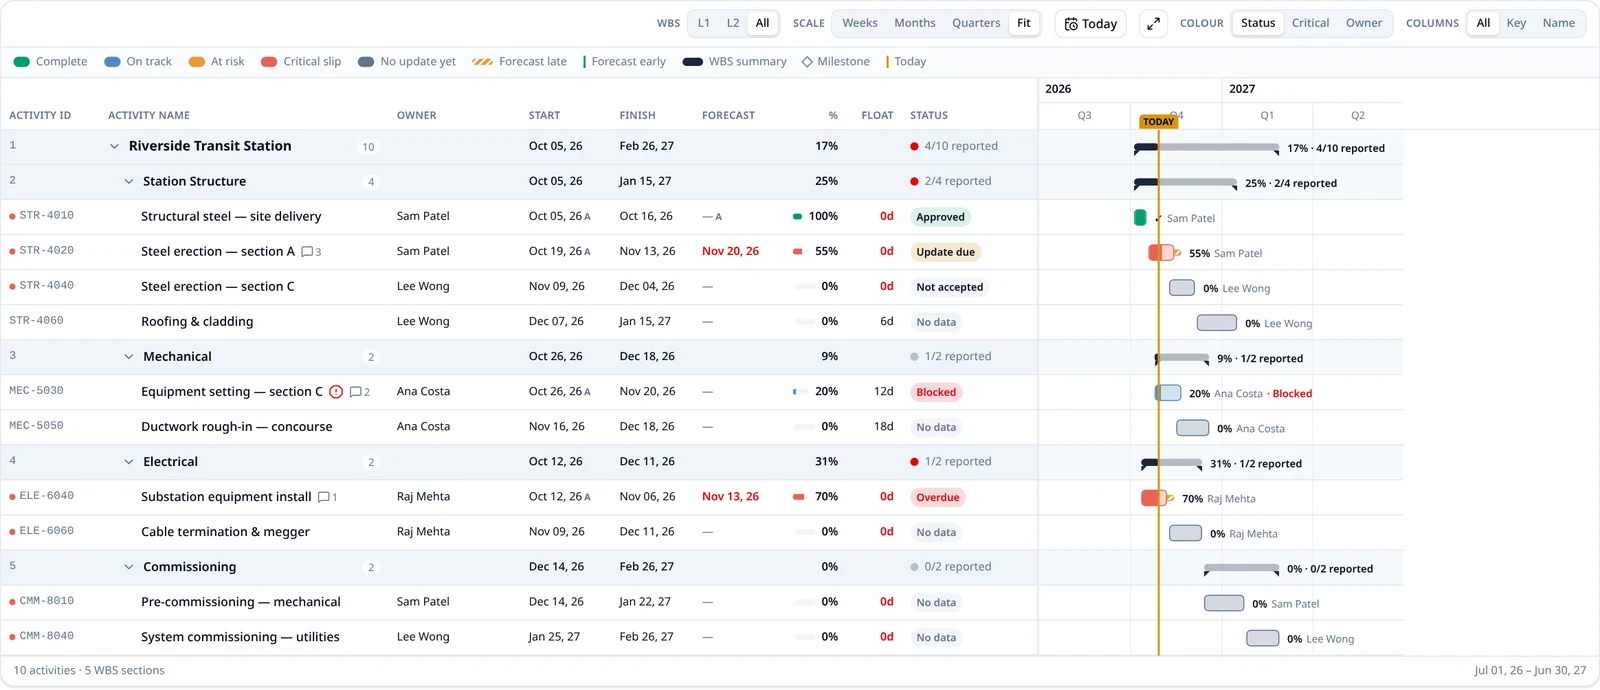
Task: Click red status dot beside CMM-8010
Action: point(12,601)
